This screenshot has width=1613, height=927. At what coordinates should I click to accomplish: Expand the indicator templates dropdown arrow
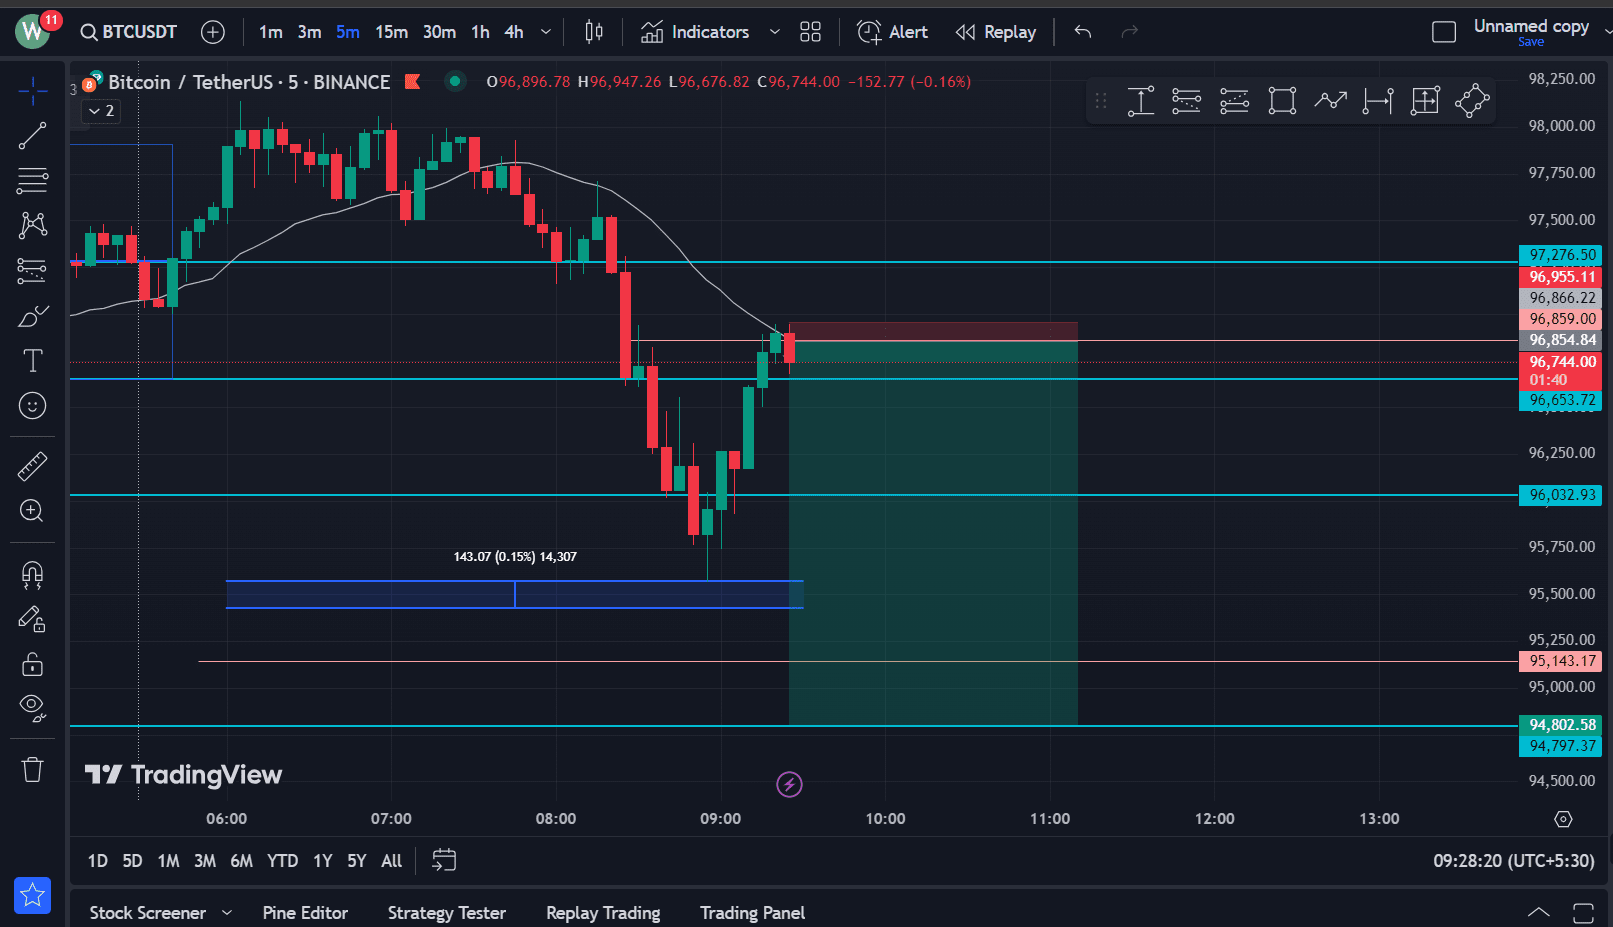click(774, 32)
